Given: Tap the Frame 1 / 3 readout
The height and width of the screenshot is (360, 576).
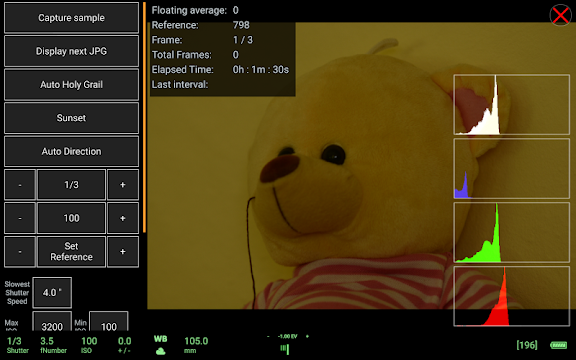Looking at the screenshot, I should 202,40.
